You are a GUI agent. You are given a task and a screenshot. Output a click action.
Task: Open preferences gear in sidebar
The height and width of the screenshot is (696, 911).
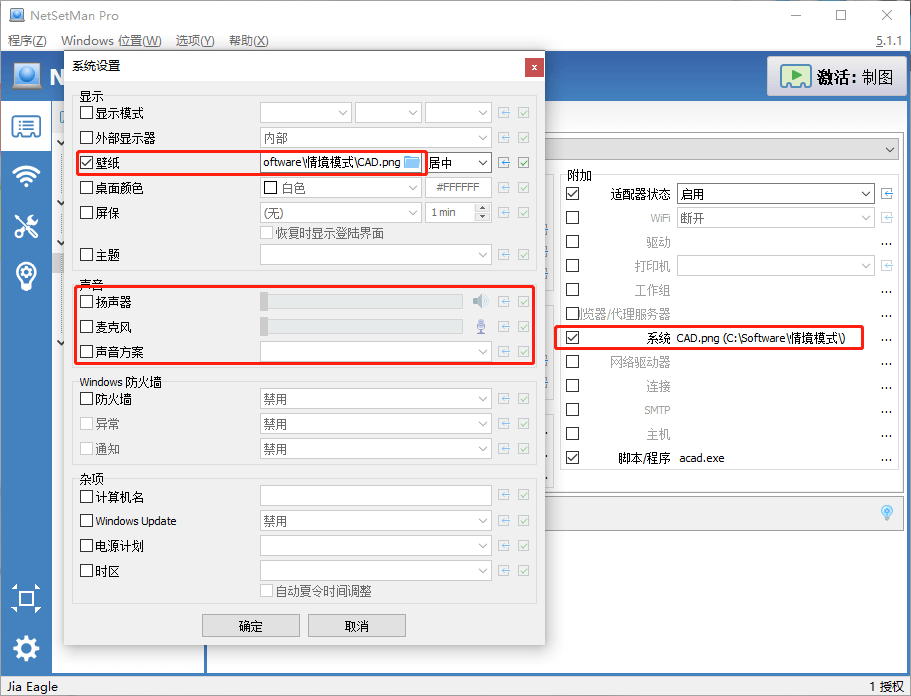26,648
